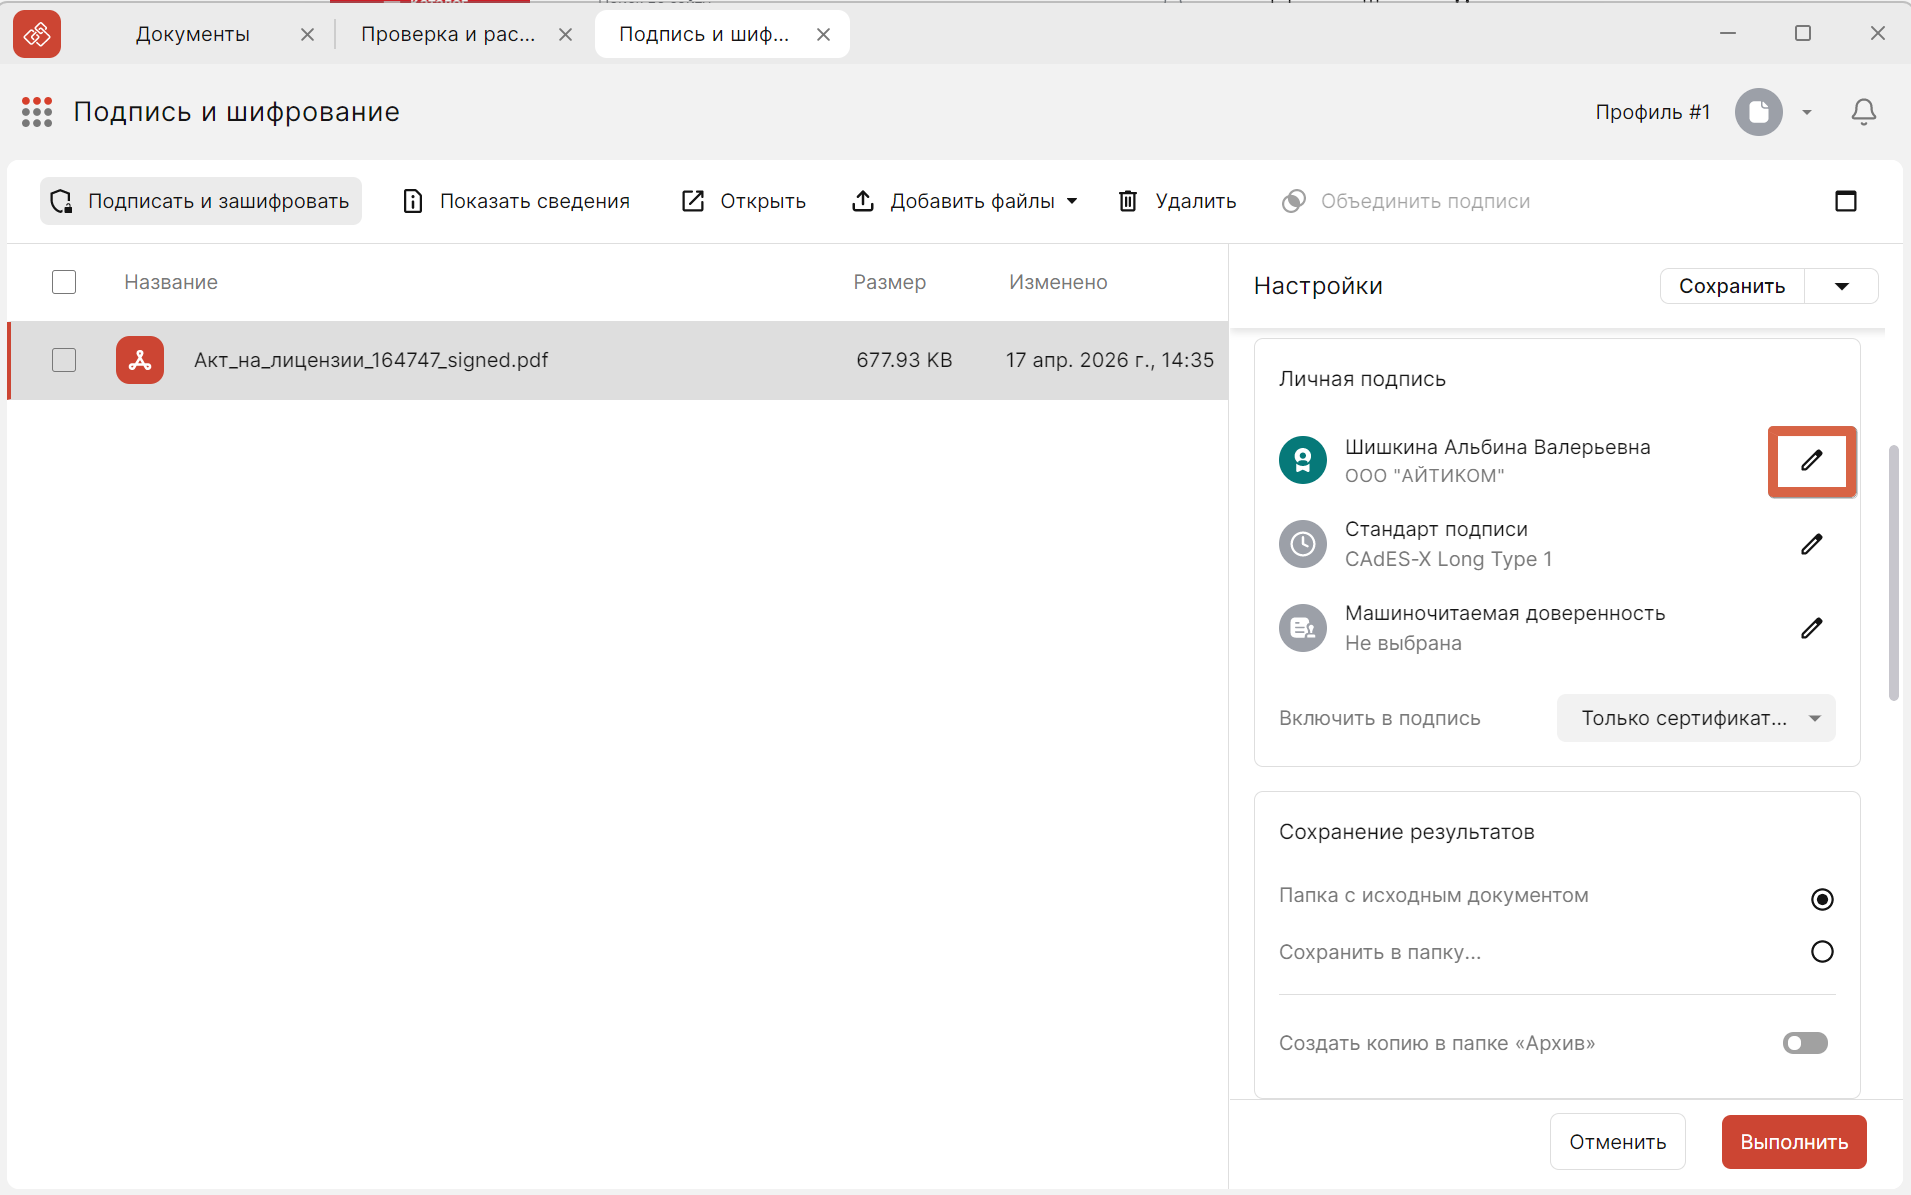Click the PDF file icon for Акт_на_лицензии
This screenshot has width=1911, height=1195.
tap(140, 360)
